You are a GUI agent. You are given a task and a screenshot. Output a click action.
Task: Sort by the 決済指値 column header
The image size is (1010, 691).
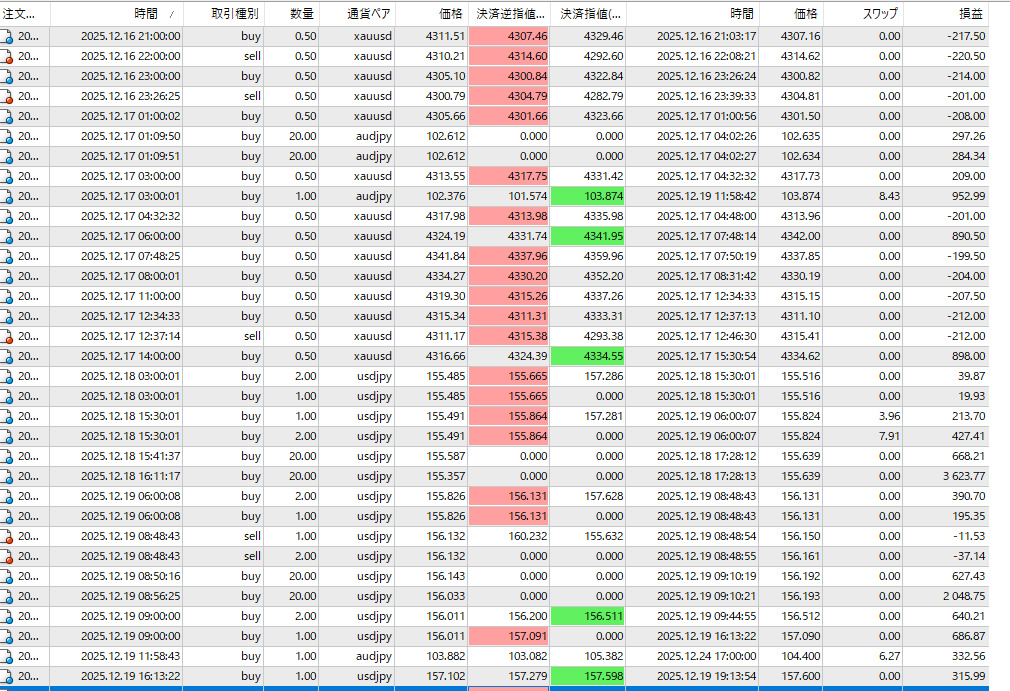click(588, 14)
